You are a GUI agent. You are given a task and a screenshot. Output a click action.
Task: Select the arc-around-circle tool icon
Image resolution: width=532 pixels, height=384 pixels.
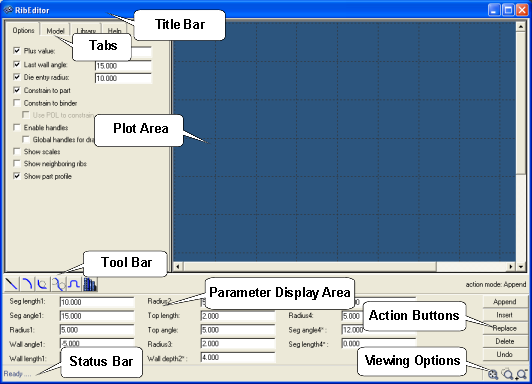pyautogui.click(x=42, y=284)
